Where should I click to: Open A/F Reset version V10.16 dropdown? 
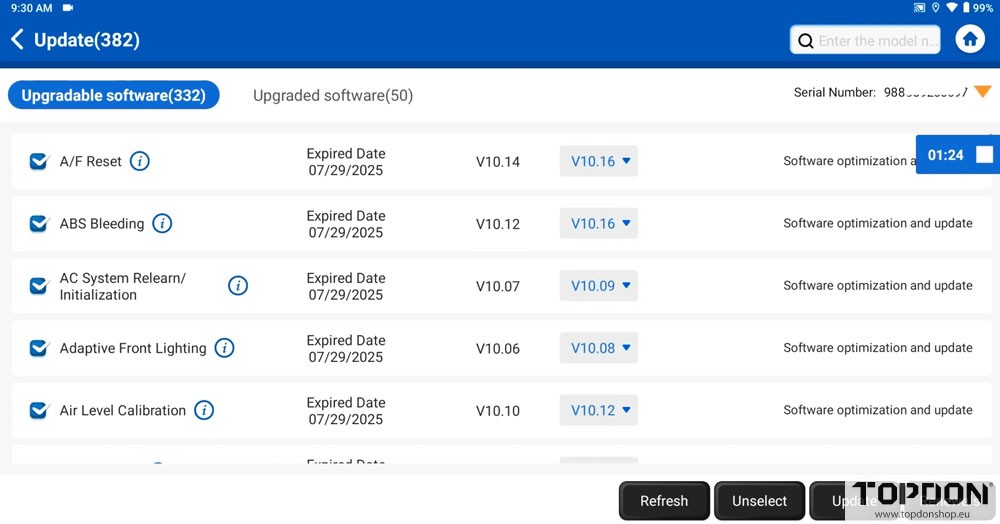coord(599,161)
